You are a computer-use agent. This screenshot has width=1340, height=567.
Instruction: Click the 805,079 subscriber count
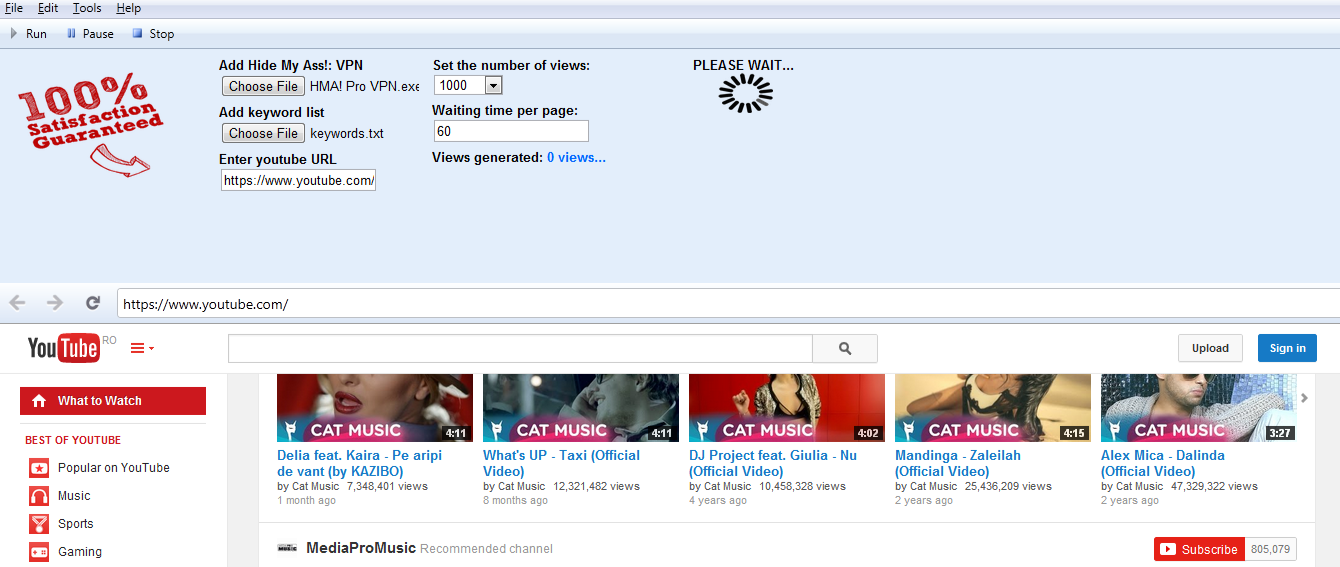[1270, 549]
